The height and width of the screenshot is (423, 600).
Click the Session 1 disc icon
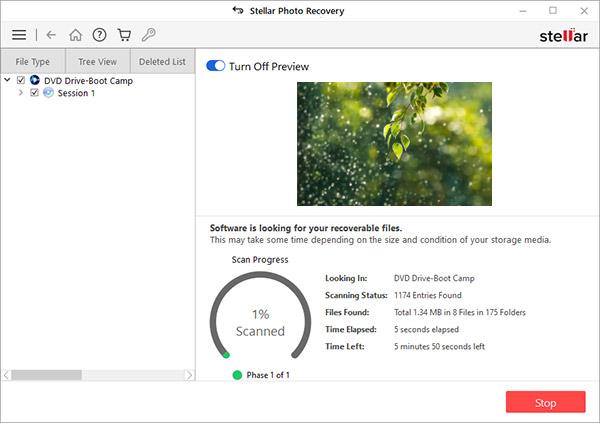[49, 93]
